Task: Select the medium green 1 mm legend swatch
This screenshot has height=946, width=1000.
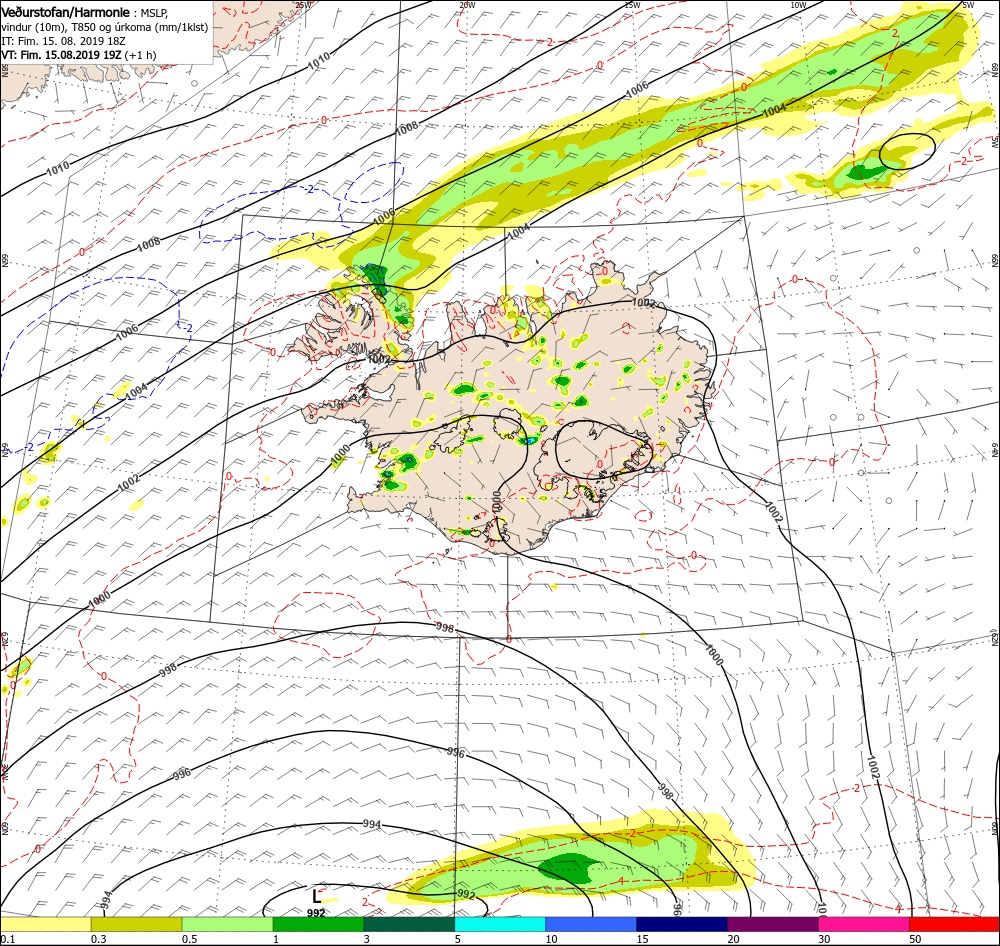Action: pos(318,925)
